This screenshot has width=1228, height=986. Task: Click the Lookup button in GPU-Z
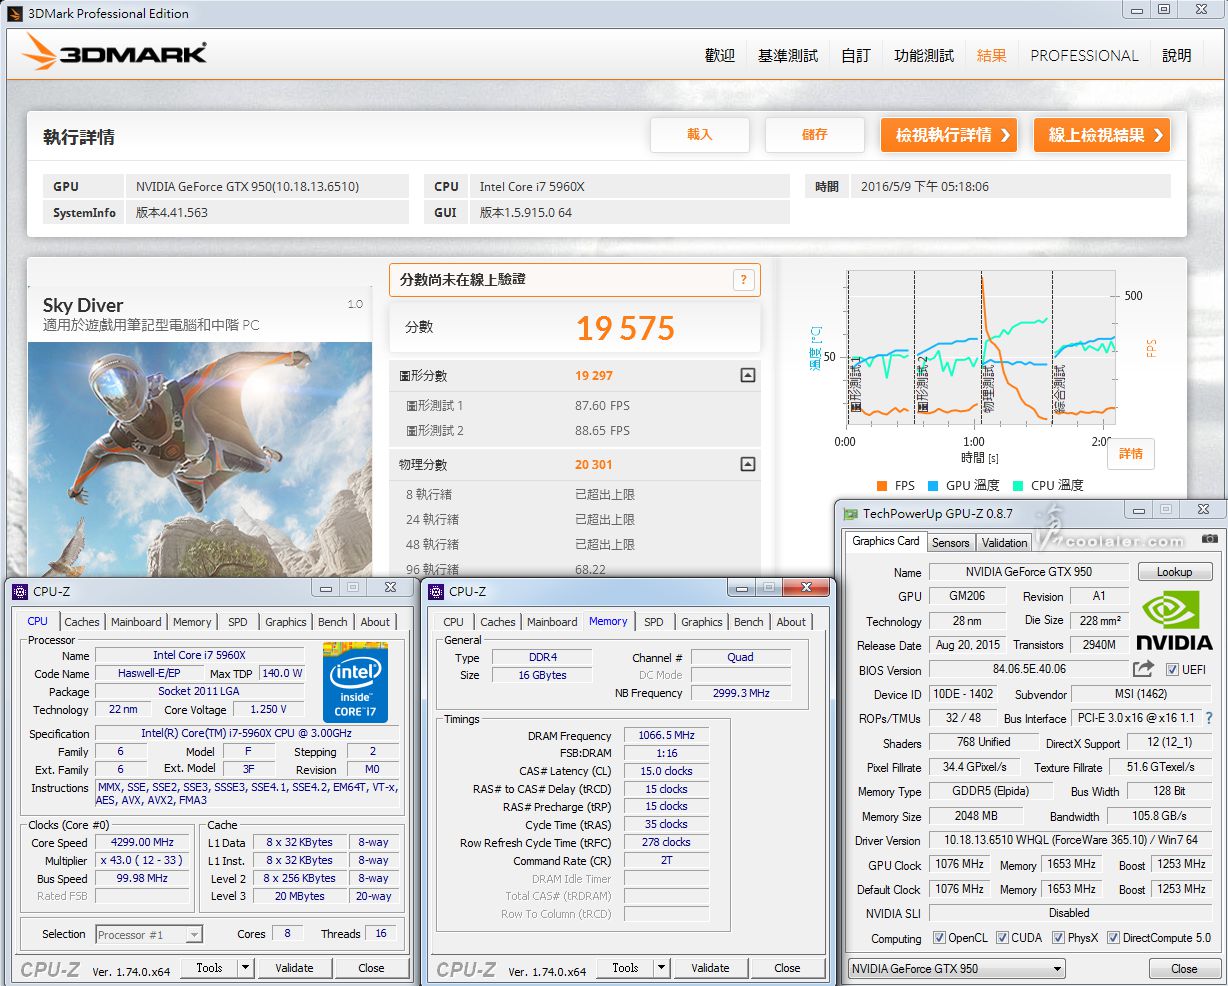pyautogui.click(x=1175, y=572)
